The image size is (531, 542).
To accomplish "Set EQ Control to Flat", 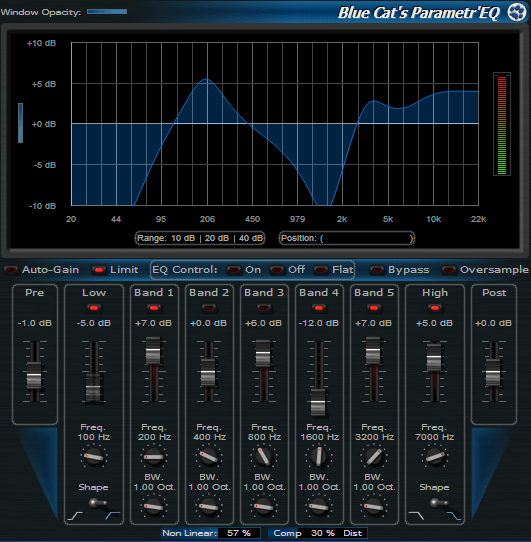I will click(321, 270).
